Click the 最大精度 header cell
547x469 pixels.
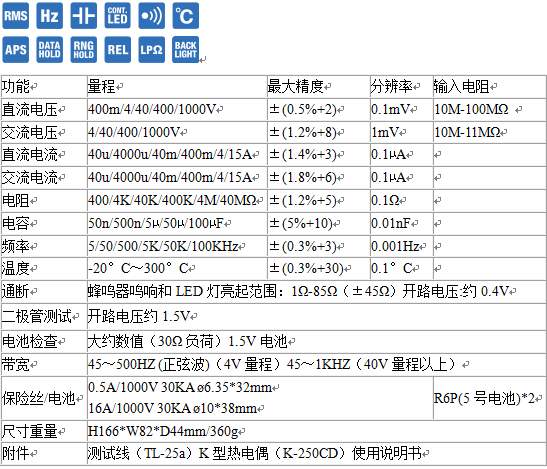[319, 87]
